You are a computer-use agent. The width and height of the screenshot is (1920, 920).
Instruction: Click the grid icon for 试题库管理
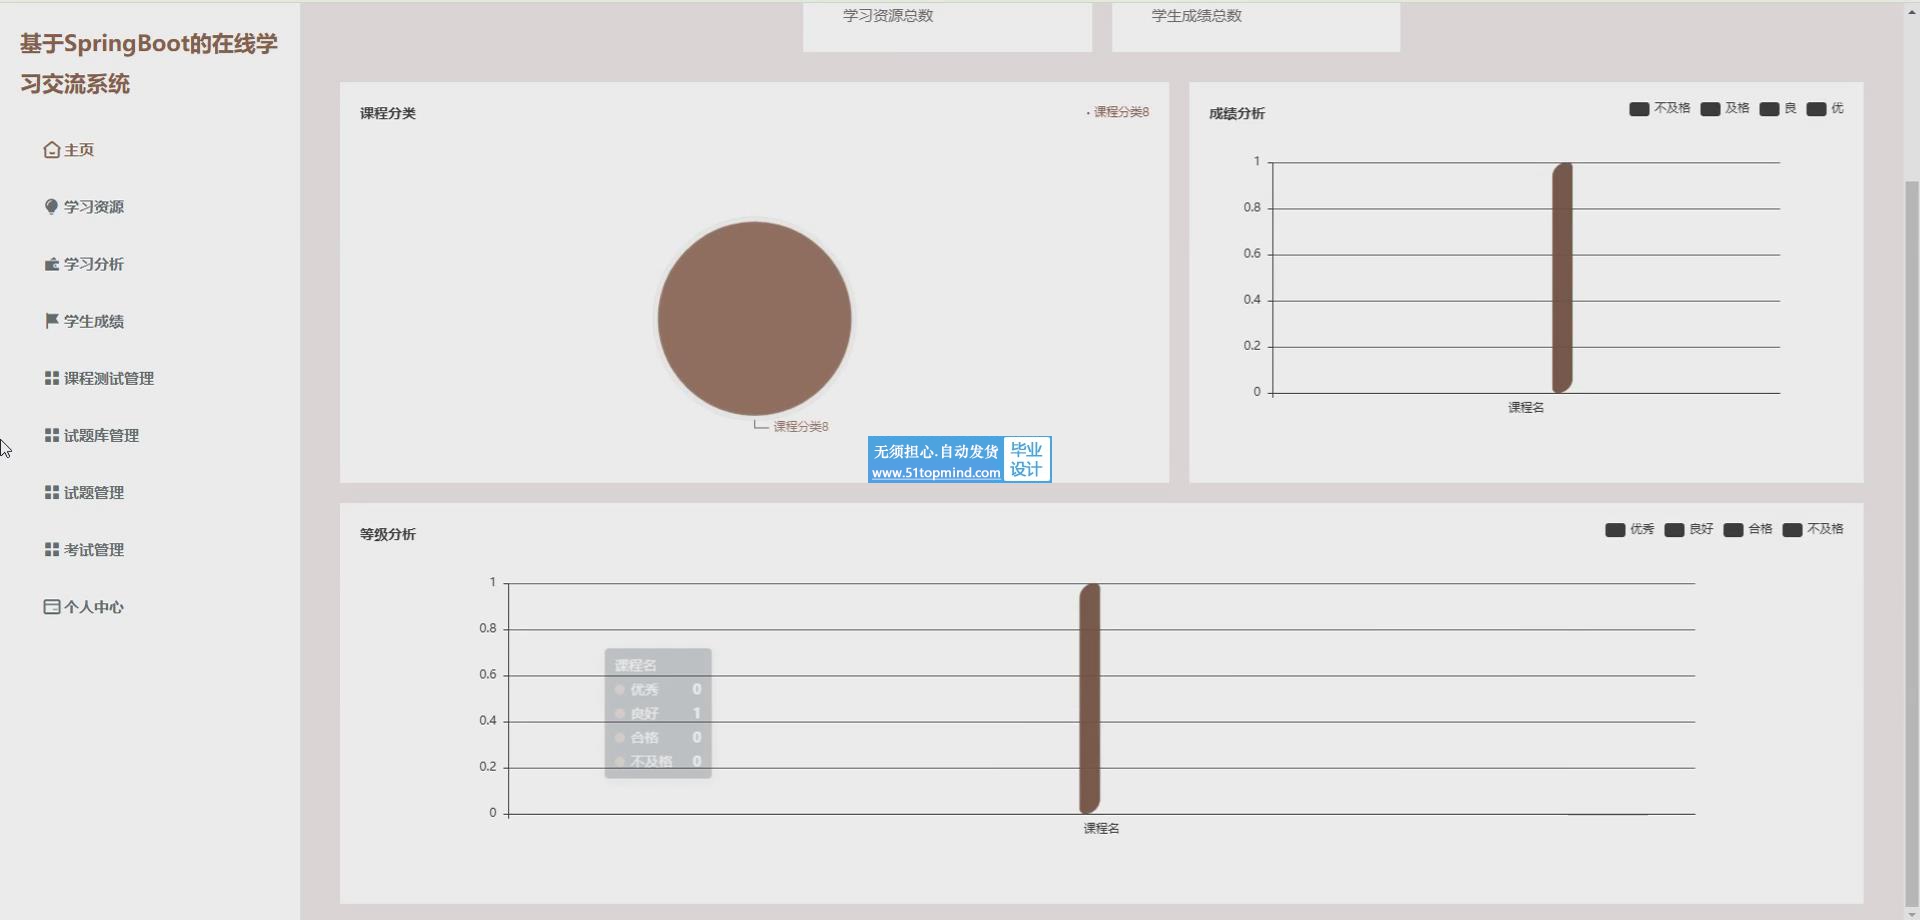[x=52, y=435]
